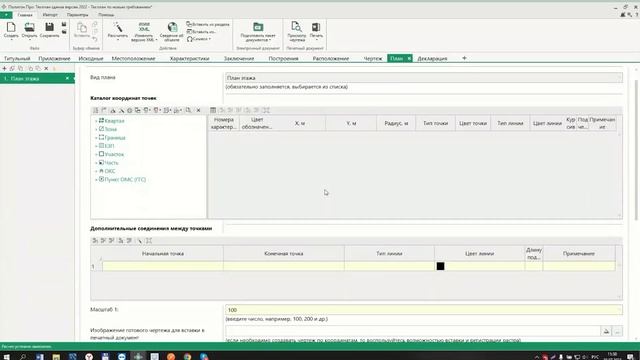Open the Windows Start menu

click(x=7, y=356)
